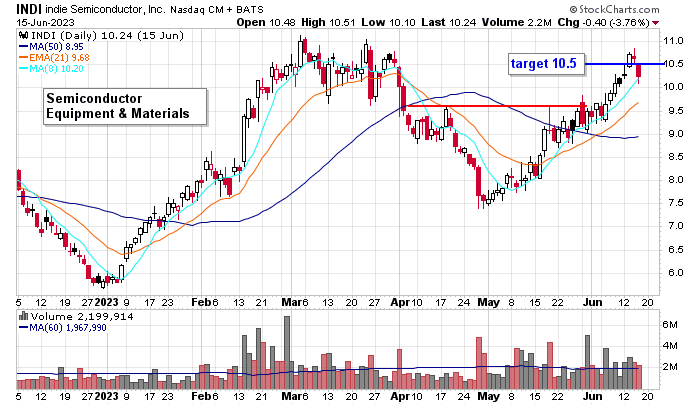700x405 pixels.
Task: Click the High 10.51 value
Action: pos(329,22)
